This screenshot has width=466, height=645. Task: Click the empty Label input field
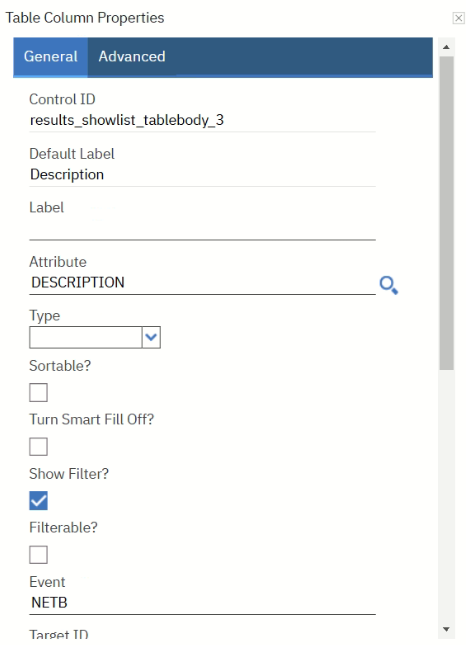pyautogui.click(x=202, y=229)
